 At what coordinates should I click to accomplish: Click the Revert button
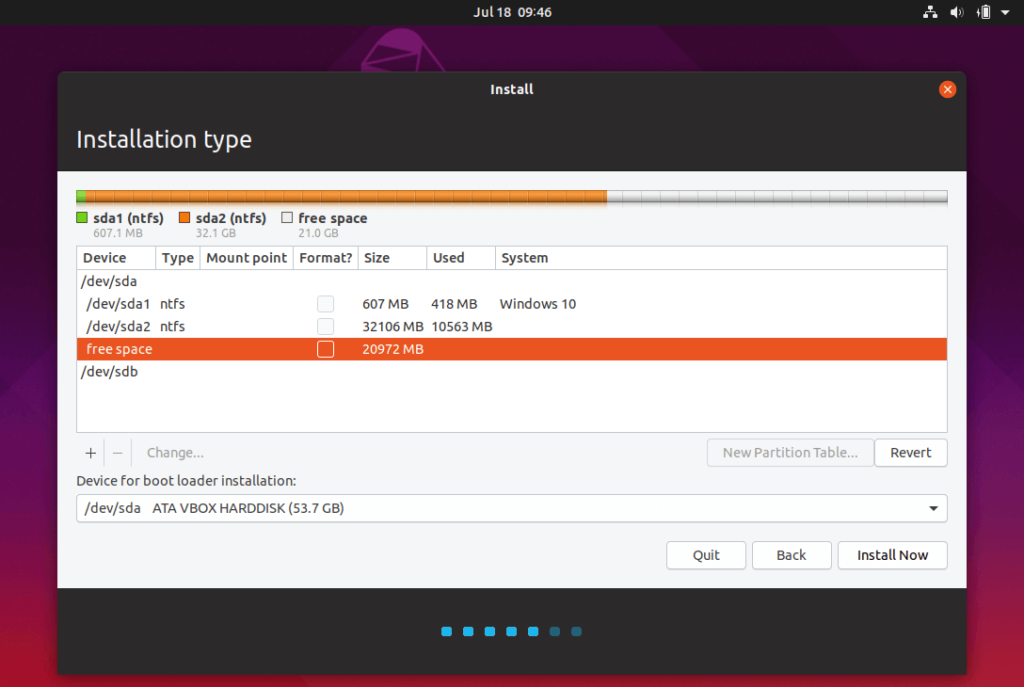pos(910,452)
